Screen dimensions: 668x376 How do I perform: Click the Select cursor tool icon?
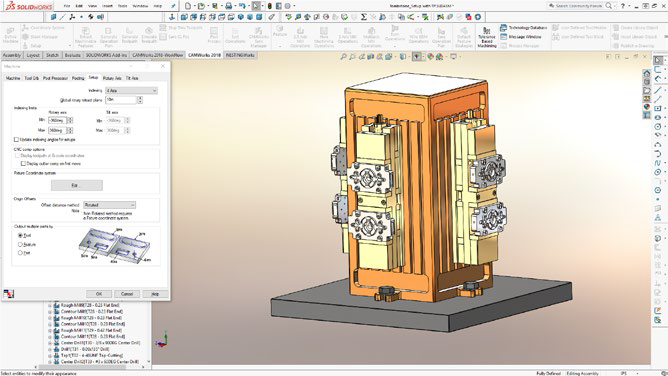point(256,6)
